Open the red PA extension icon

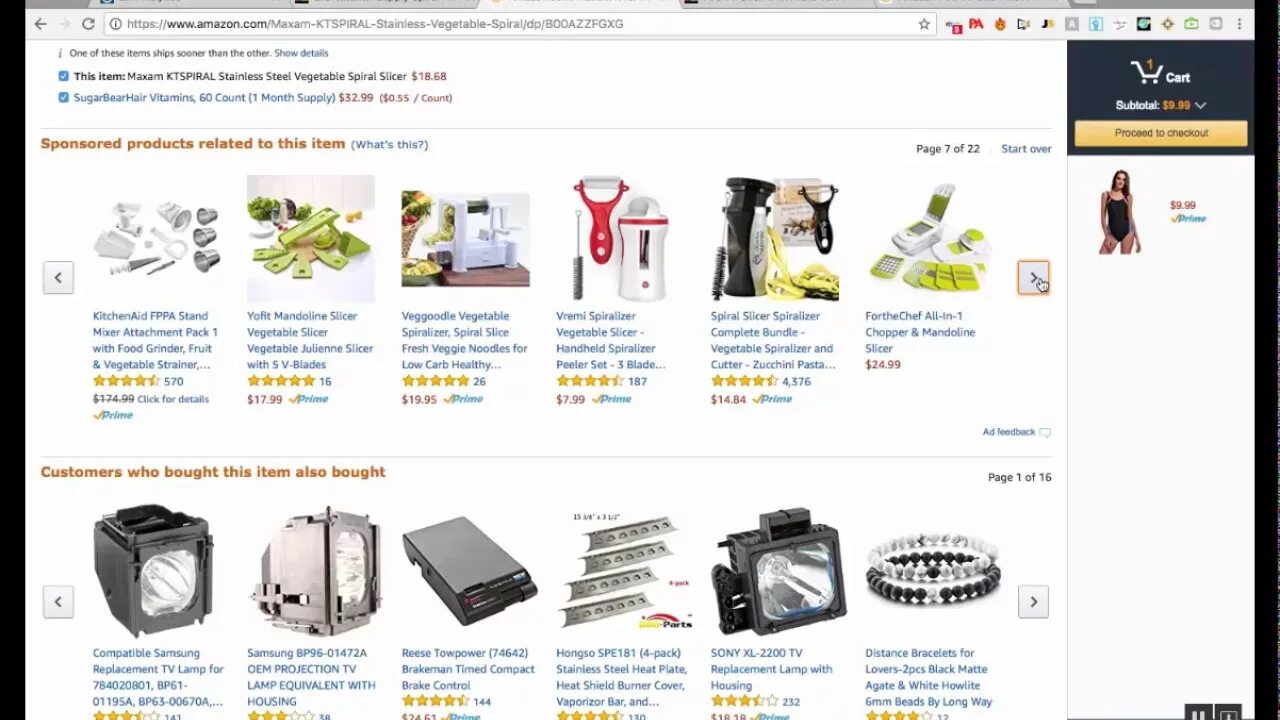976,24
